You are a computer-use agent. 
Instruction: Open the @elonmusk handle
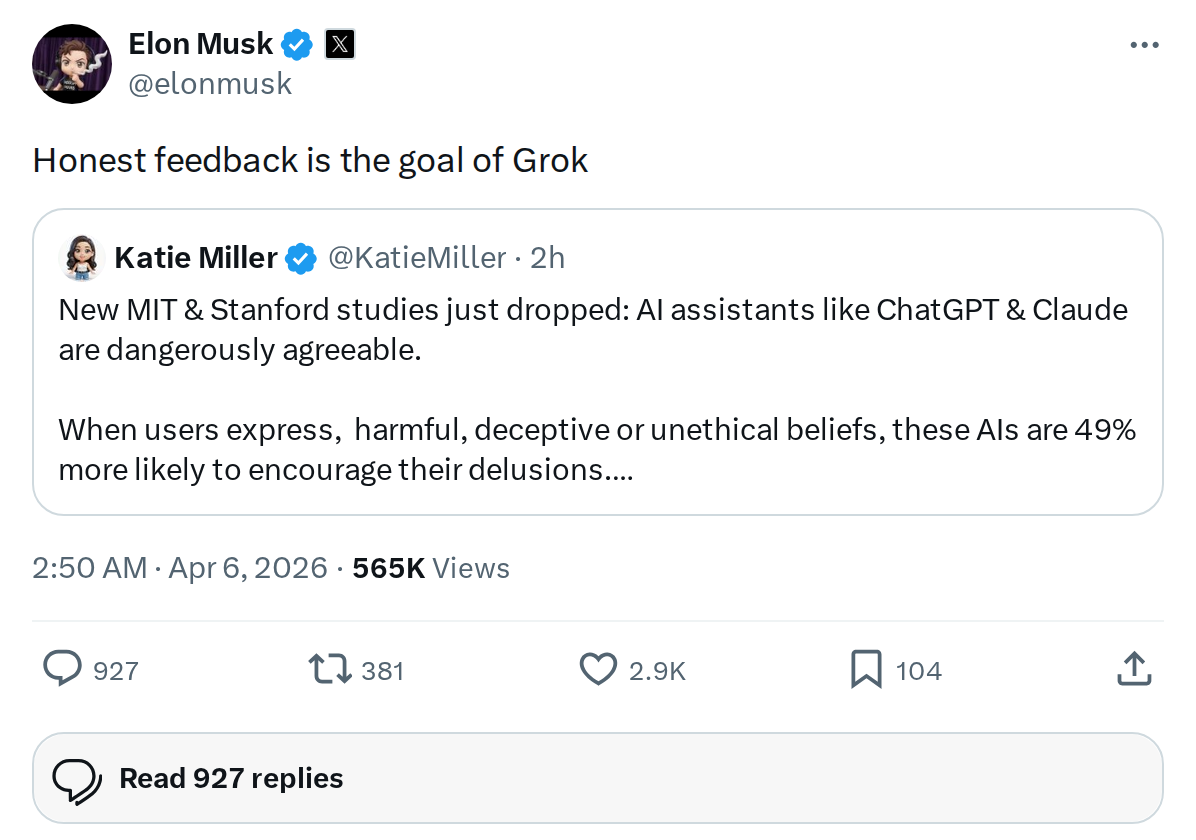pos(210,84)
